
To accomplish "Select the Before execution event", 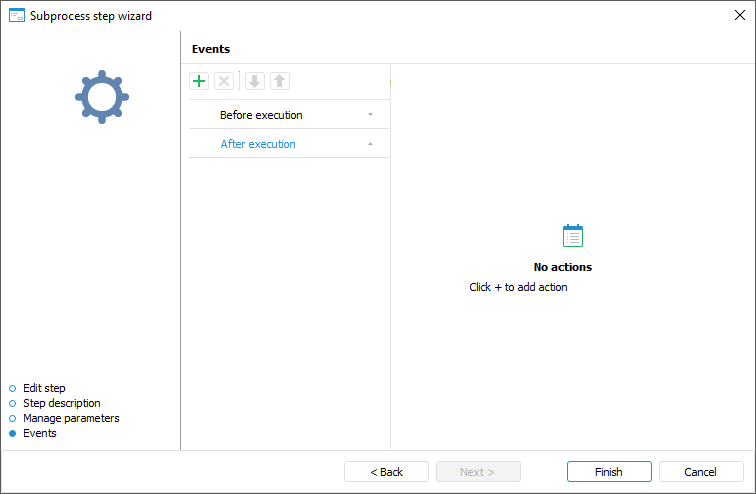I will pyautogui.click(x=261, y=115).
